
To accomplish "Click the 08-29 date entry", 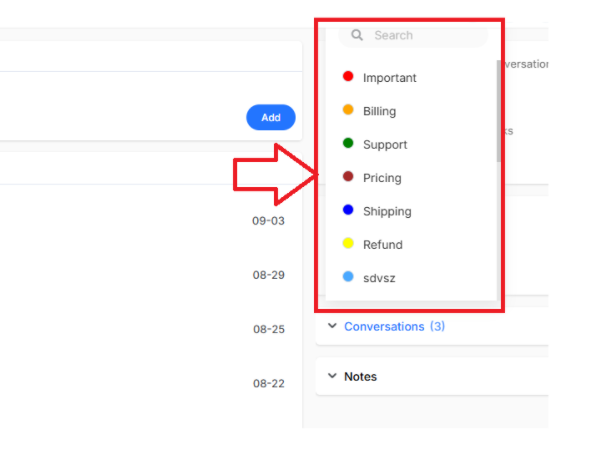I will point(269,275).
